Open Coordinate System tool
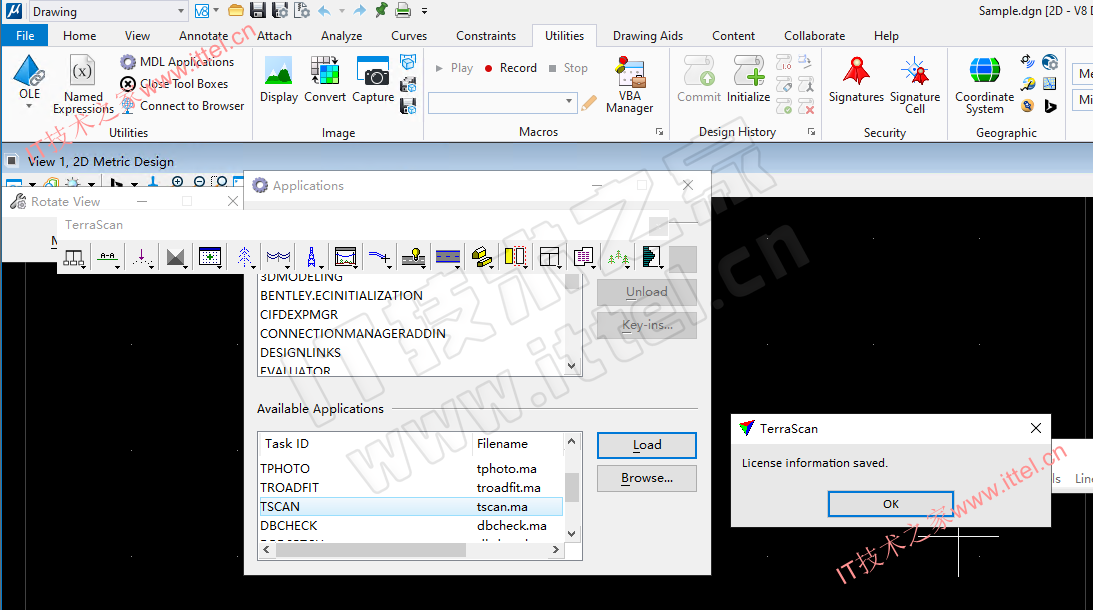Screen dimensions: 1093x610 (984, 84)
